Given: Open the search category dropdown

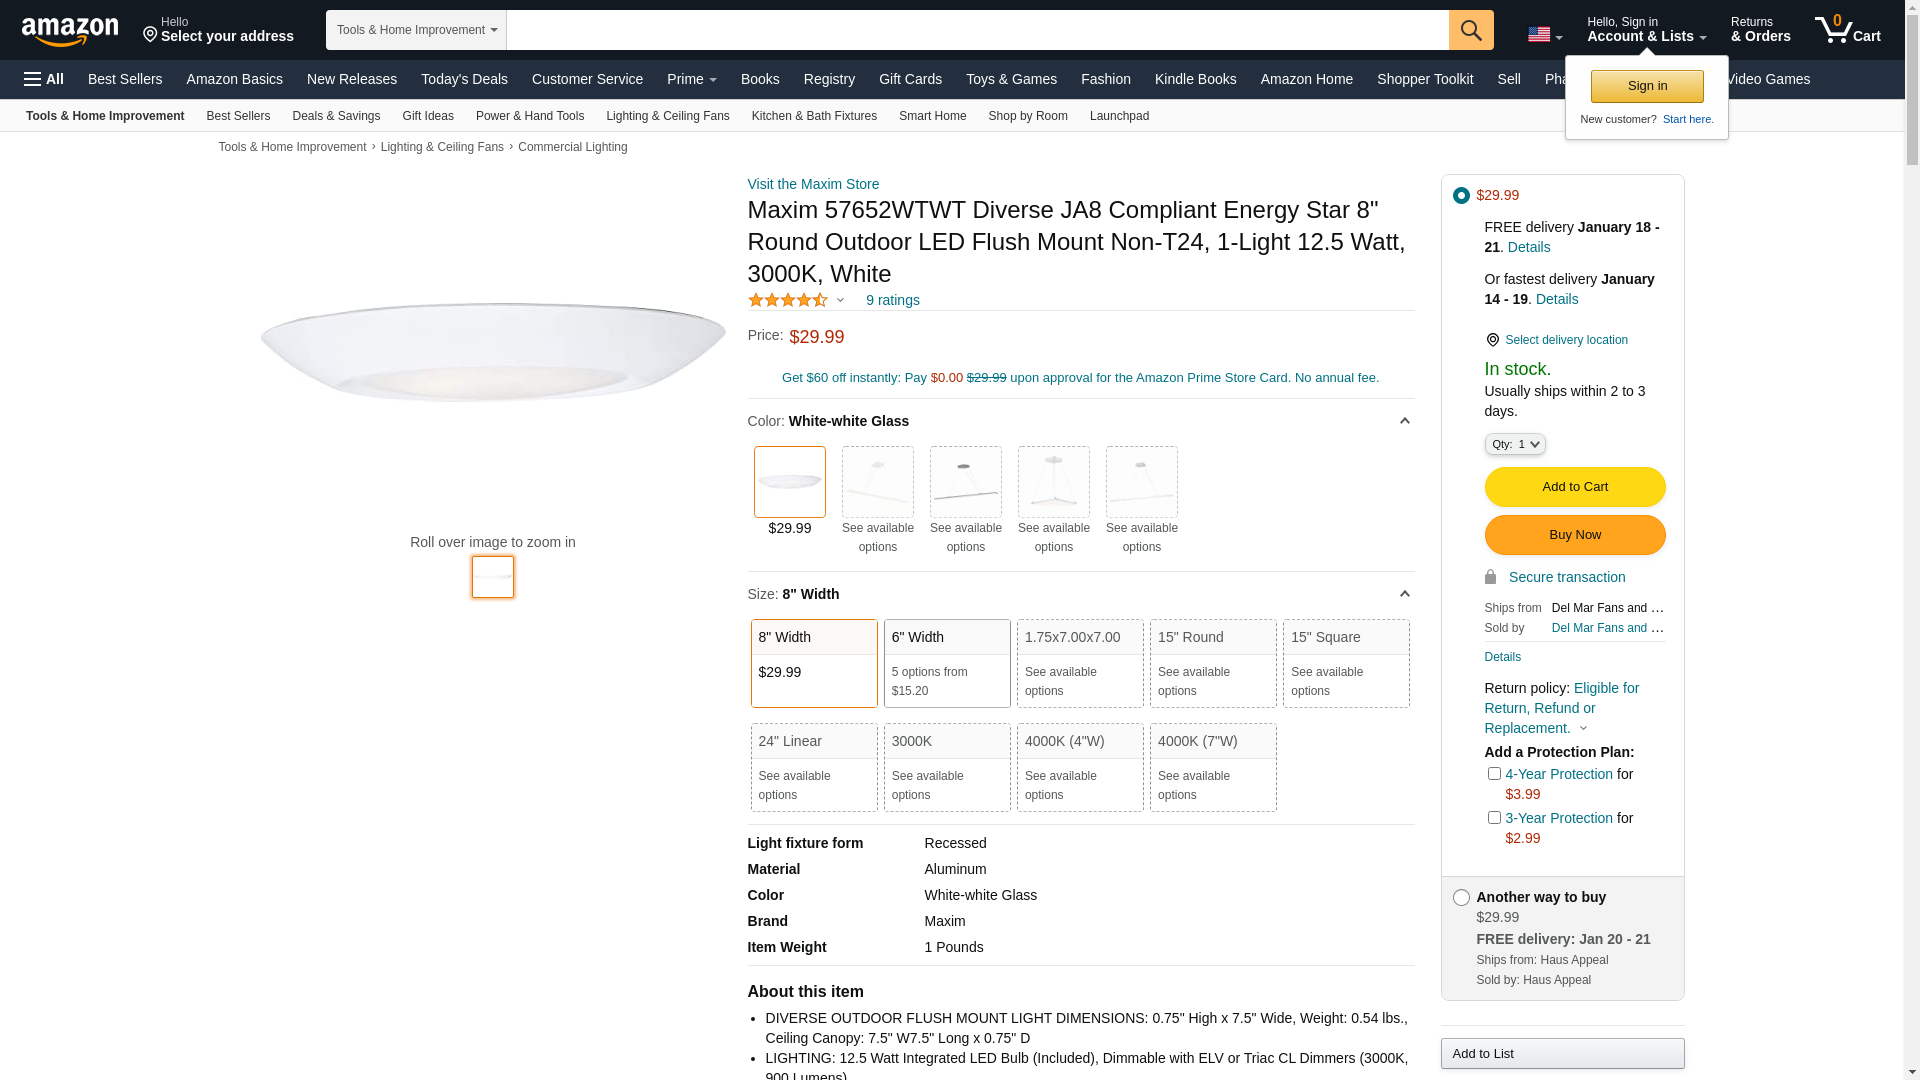Looking at the screenshot, I should coord(416,30).
